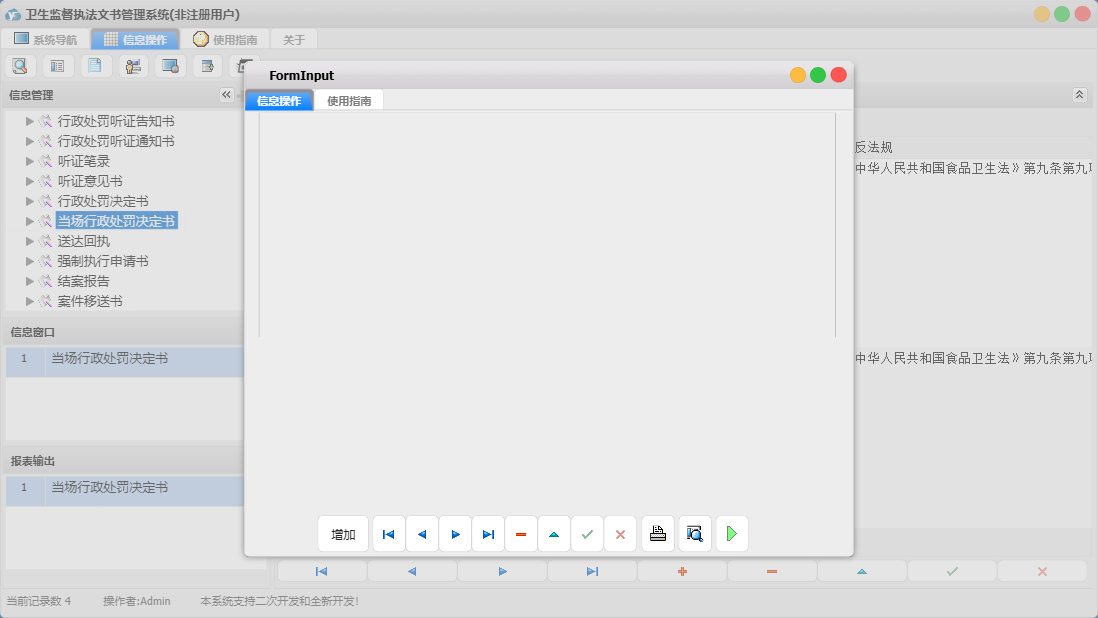Expand 结案报告 tree node
Screen dimensions: 1098x618
[29, 281]
